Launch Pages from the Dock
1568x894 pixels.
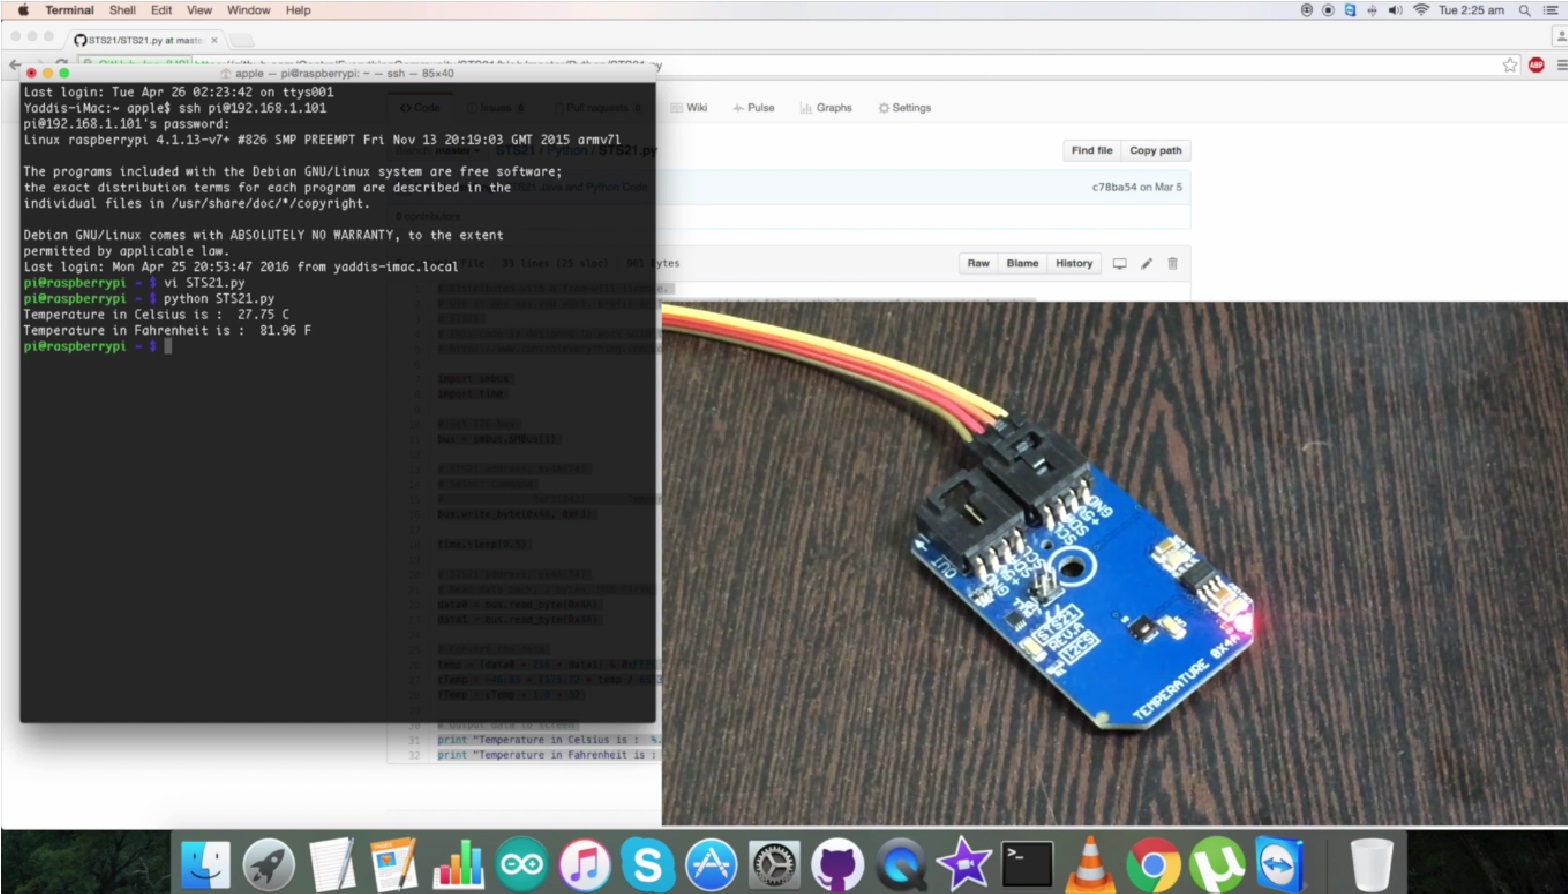[x=394, y=865]
